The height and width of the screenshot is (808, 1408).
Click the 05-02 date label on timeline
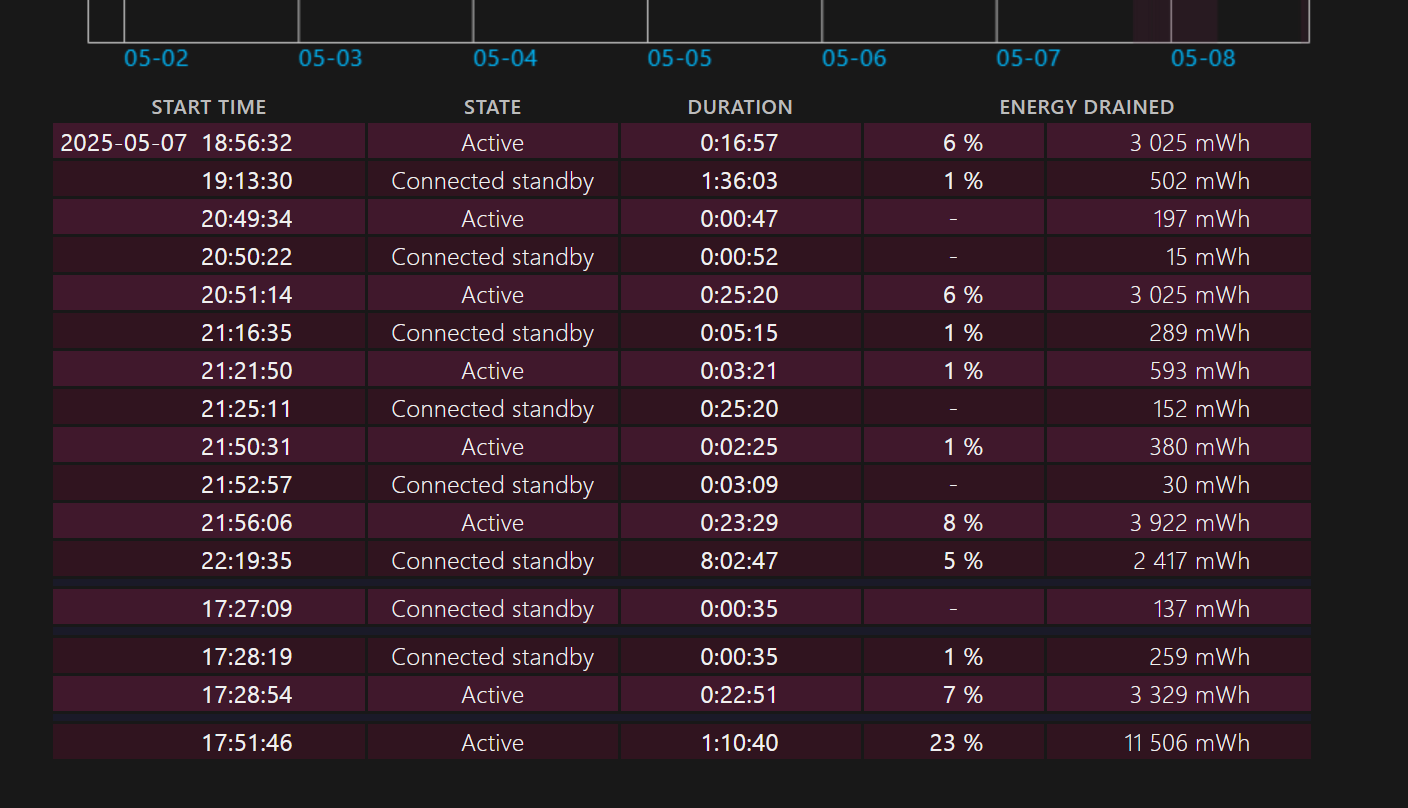click(x=156, y=58)
